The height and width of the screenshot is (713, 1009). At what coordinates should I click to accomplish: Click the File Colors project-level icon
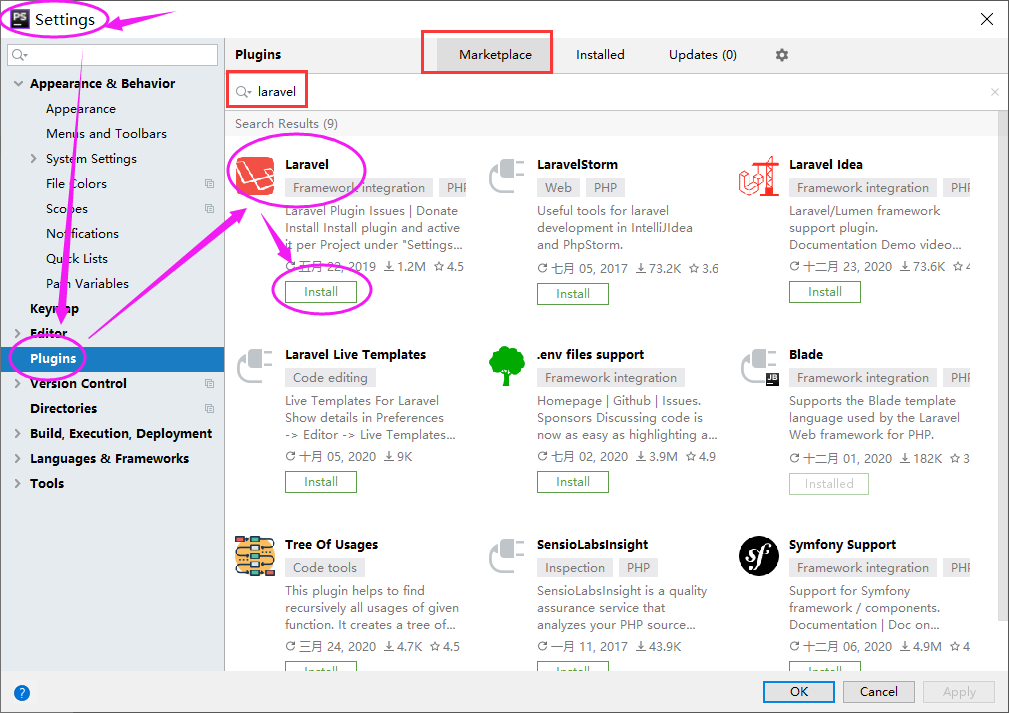209,183
